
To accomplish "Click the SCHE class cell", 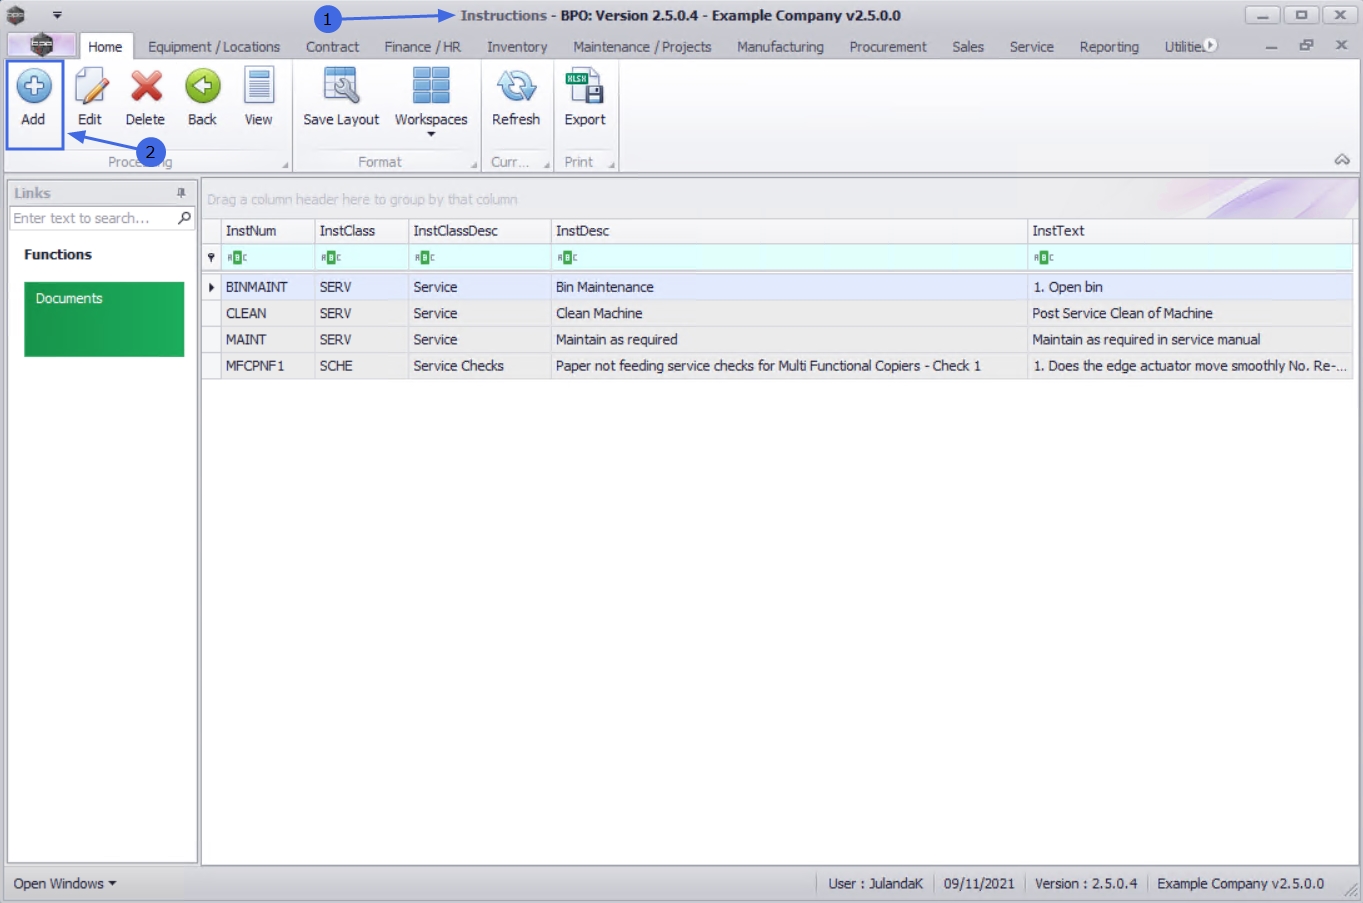I will point(362,366).
